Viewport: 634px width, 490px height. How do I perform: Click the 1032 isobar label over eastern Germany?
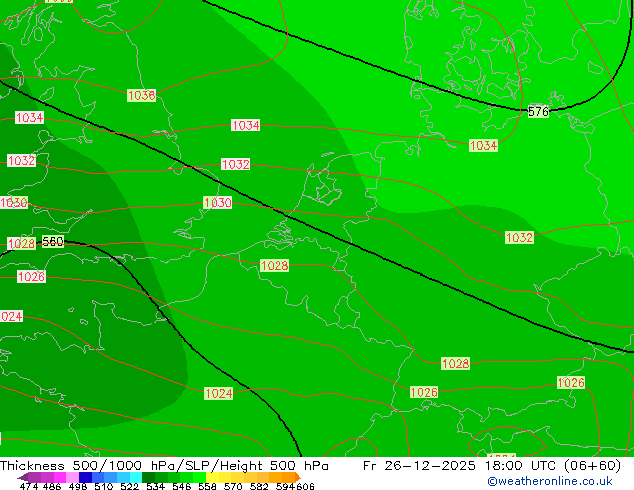pyautogui.click(x=519, y=237)
